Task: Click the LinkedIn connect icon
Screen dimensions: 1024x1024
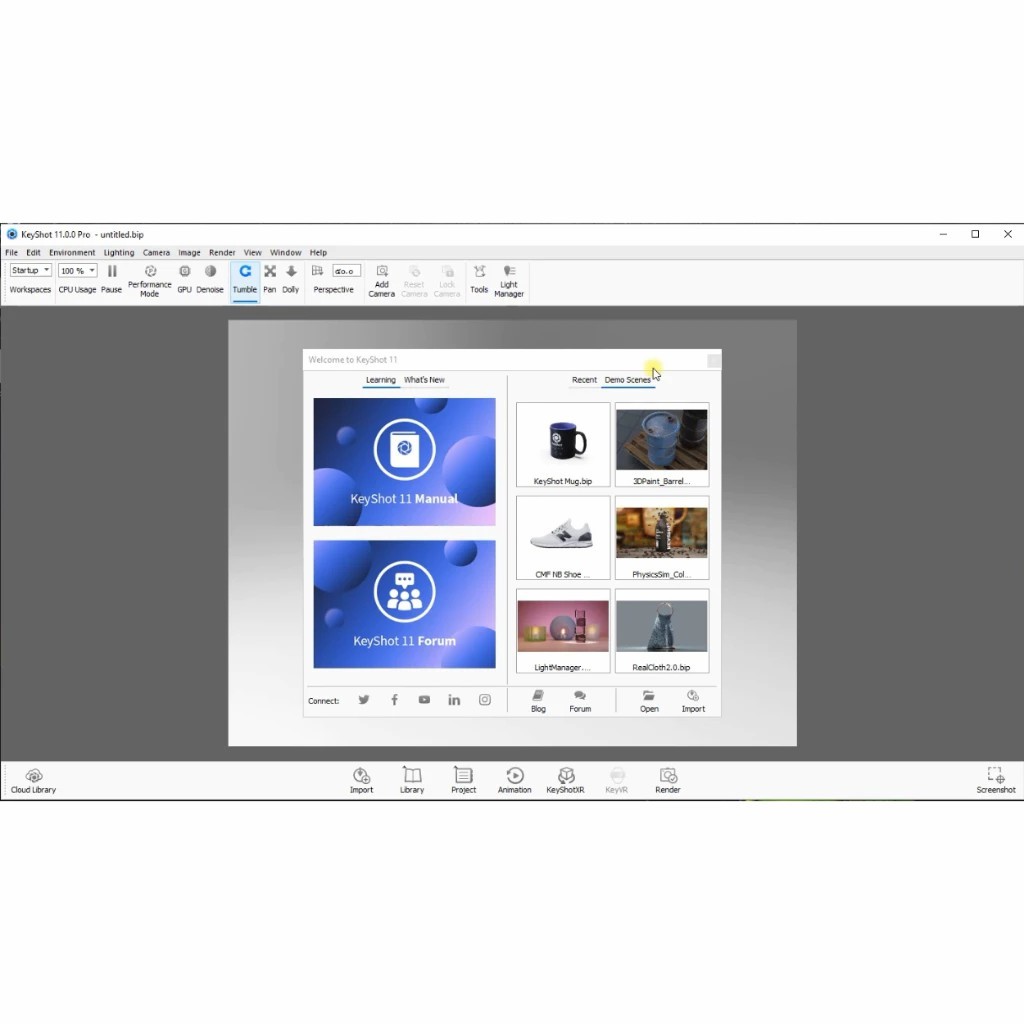Action: tap(454, 700)
